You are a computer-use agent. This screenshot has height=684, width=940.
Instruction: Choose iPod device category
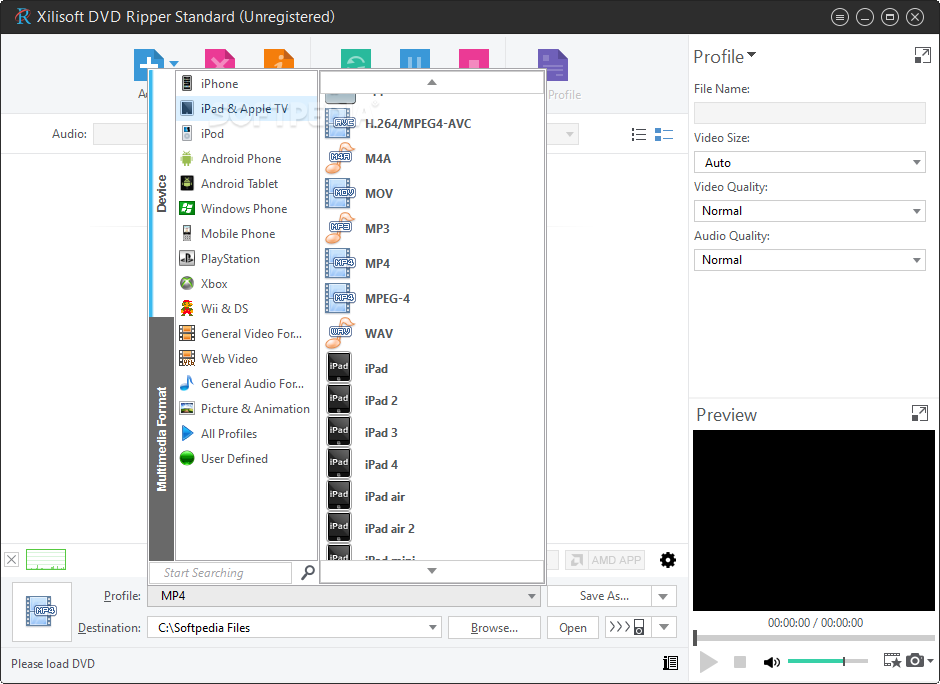click(246, 134)
